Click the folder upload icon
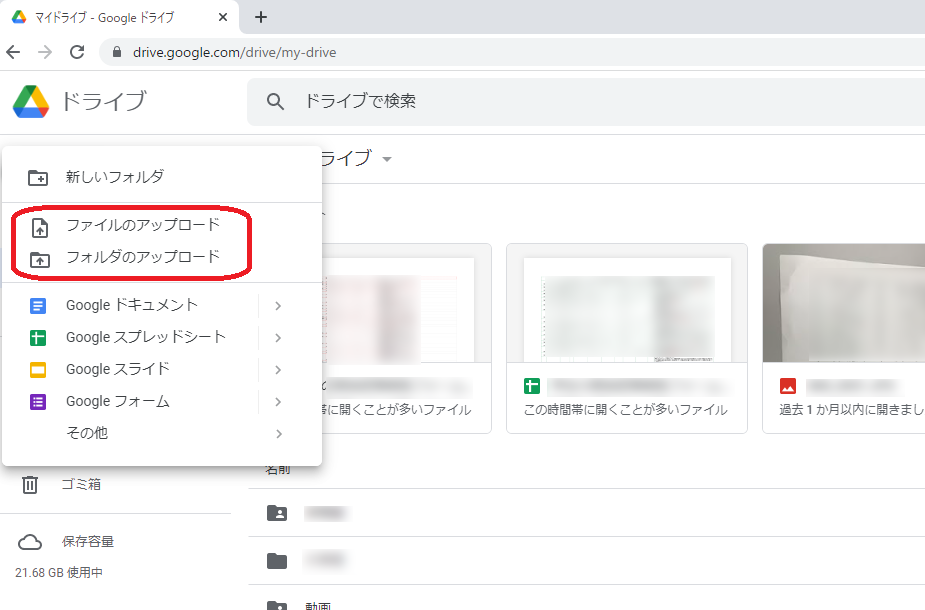This screenshot has height=610, width=925. [40, 259]
